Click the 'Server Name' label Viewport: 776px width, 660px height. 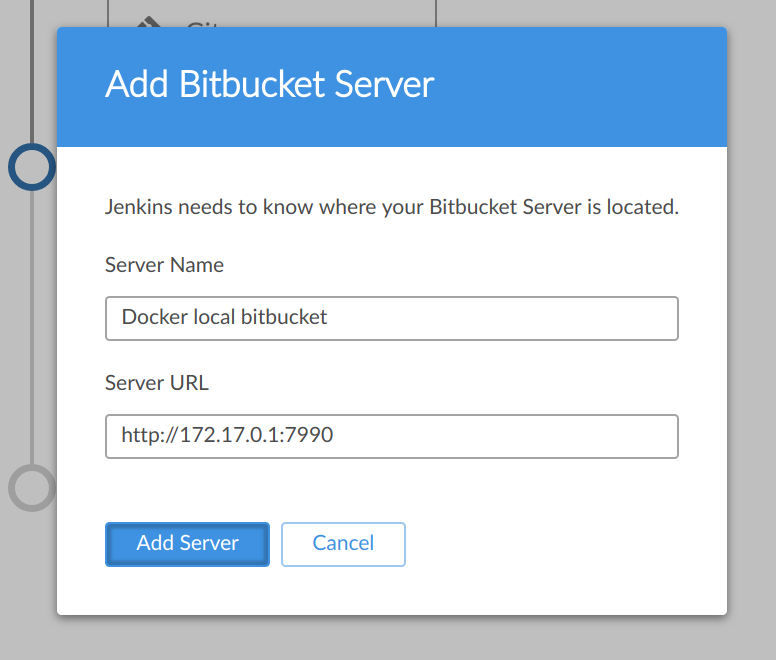point(164,265)
